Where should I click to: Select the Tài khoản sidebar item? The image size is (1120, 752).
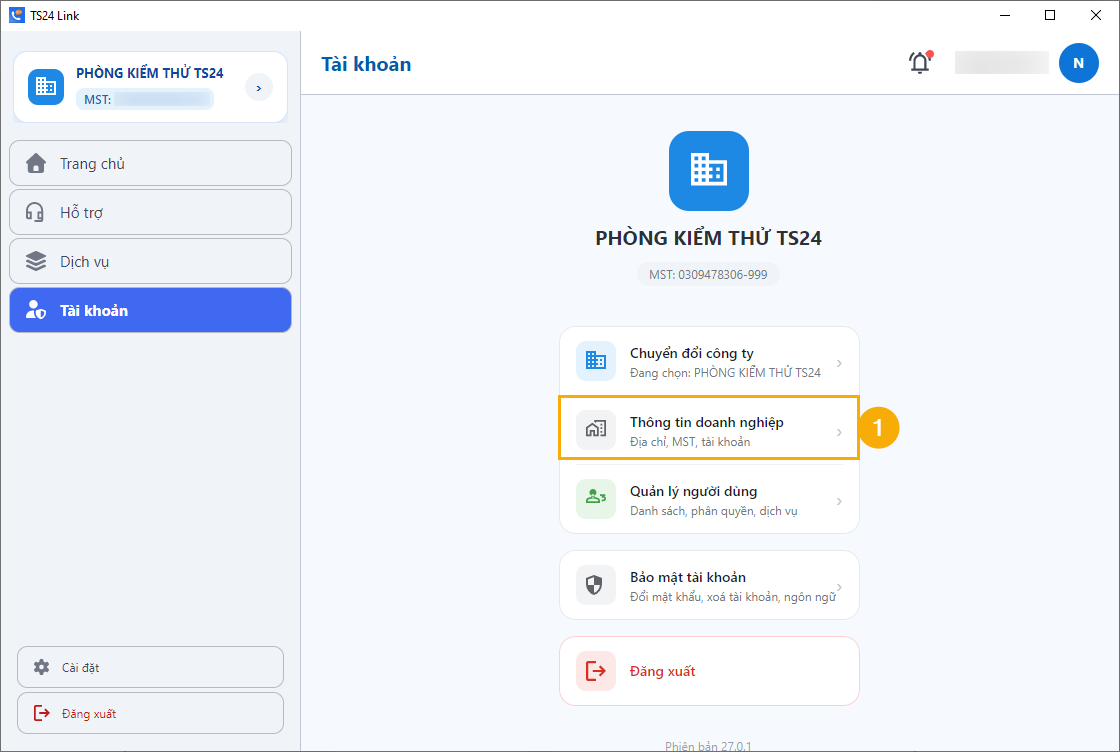tap(150, 310)
